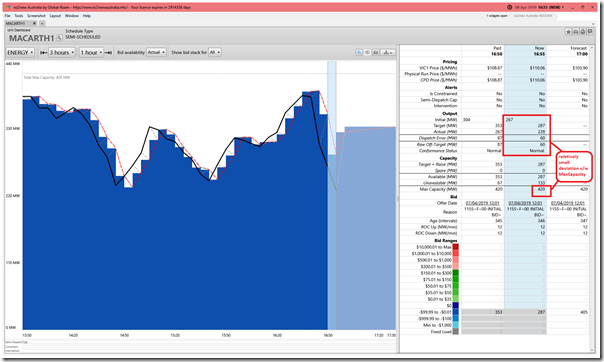This screenshot has height=362, width=604.
Task: Click the chart camera snapshot icon
Action: (375, 52)
